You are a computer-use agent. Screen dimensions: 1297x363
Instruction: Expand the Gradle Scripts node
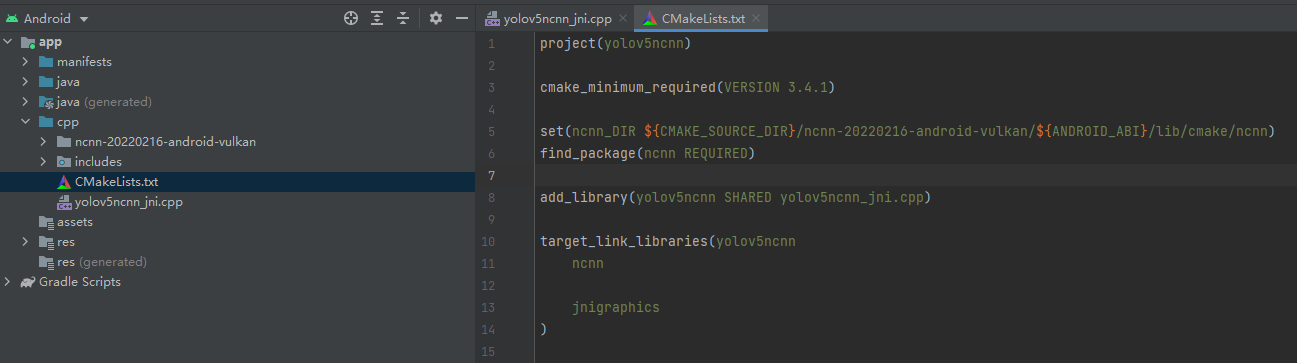(9, 282)
